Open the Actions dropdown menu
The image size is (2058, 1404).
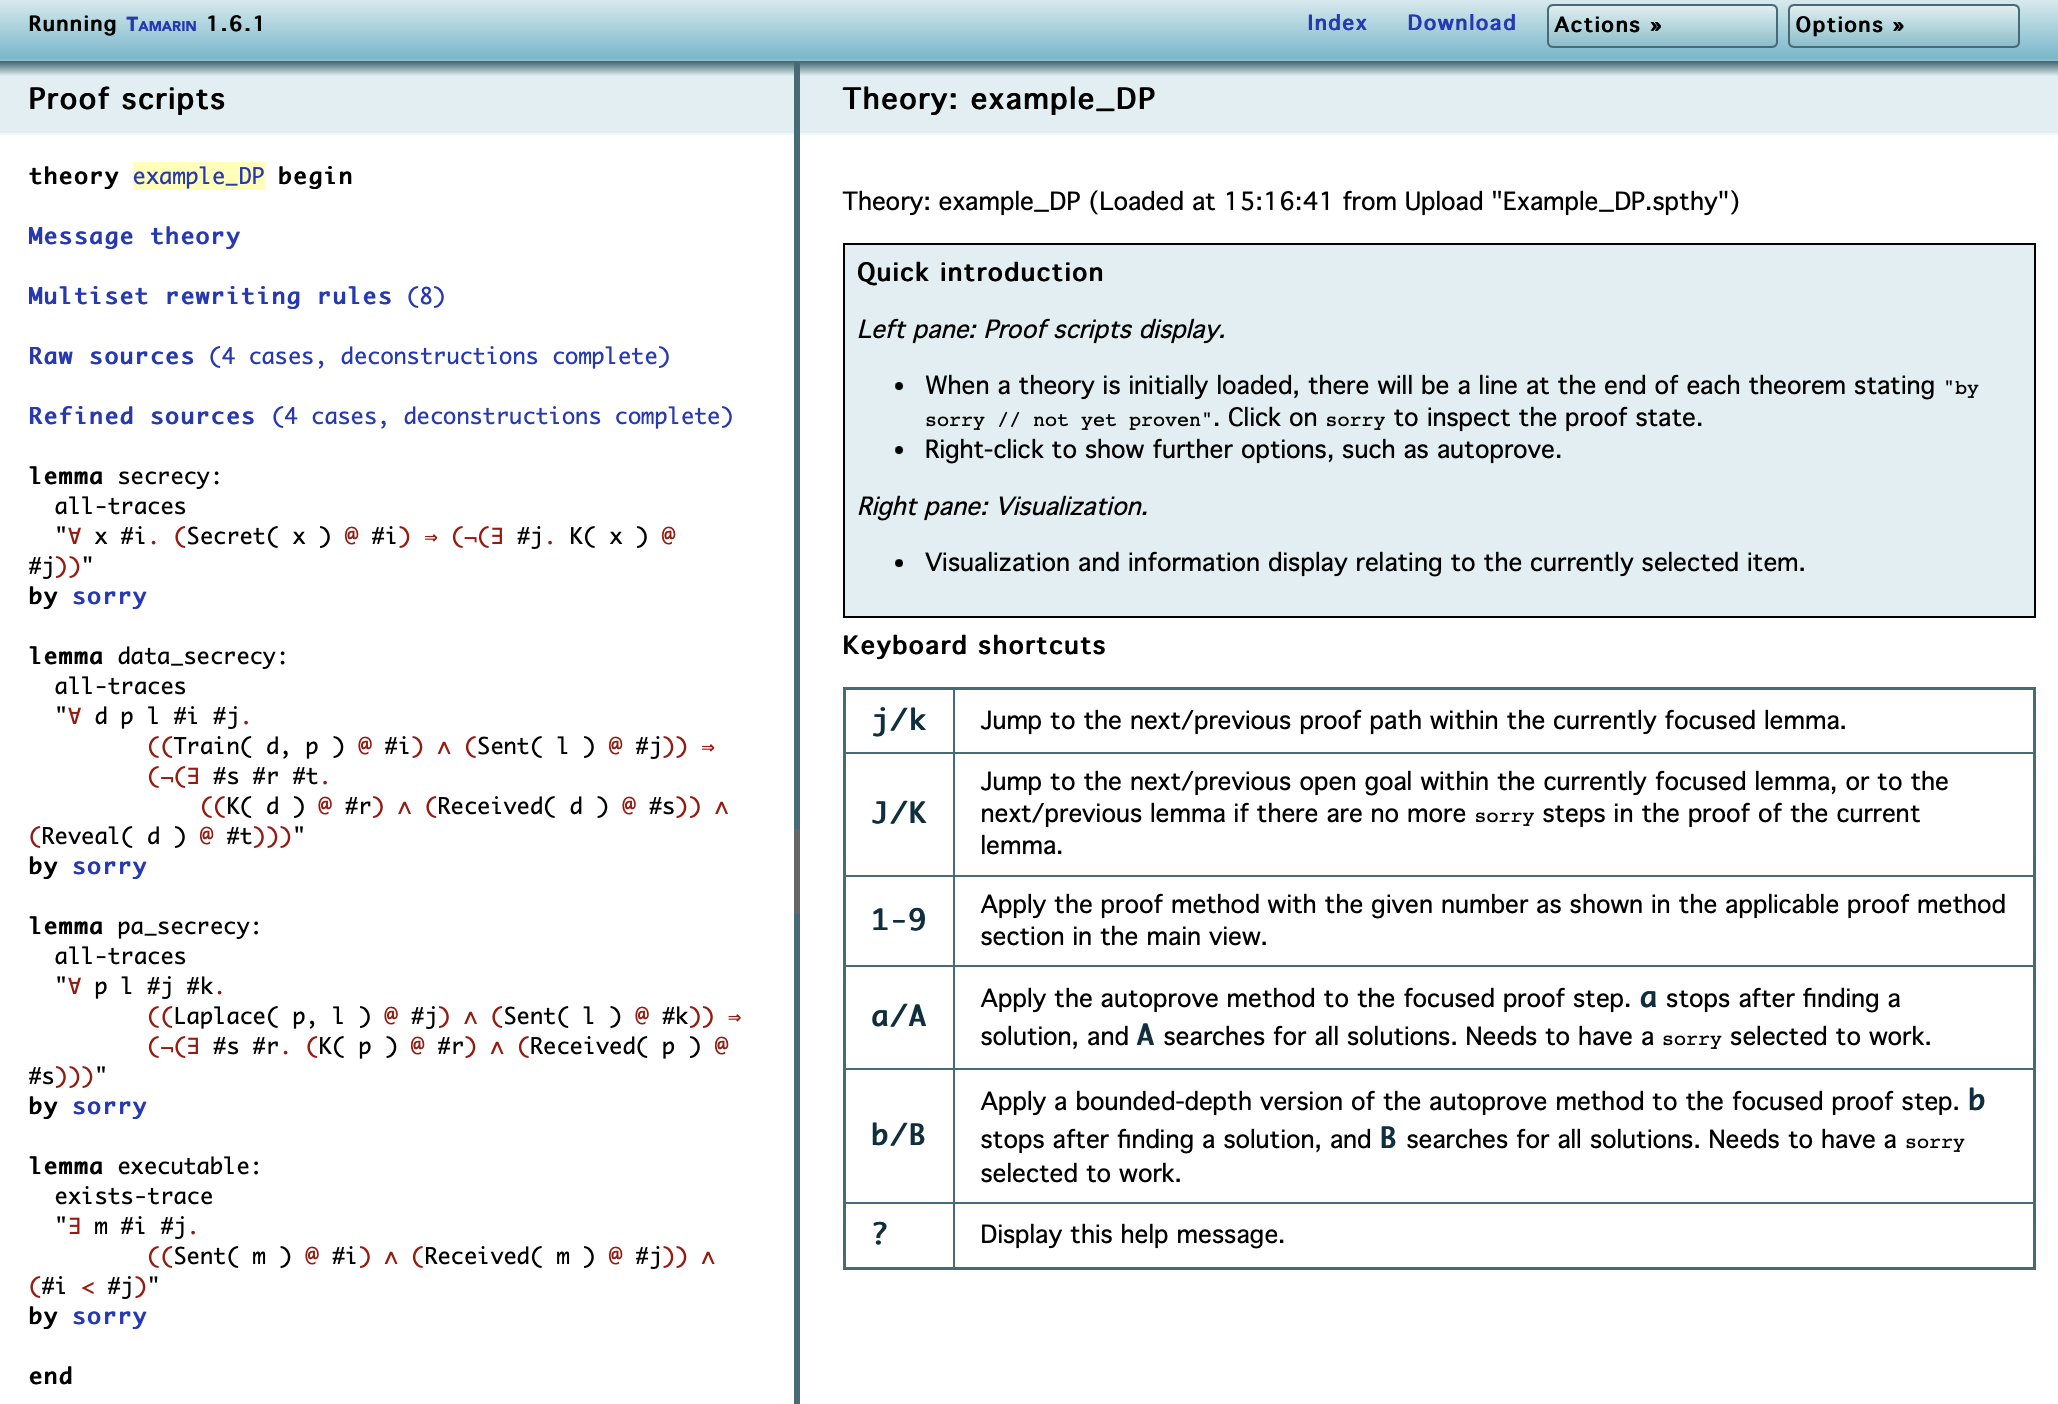(x=1661, y=25)
